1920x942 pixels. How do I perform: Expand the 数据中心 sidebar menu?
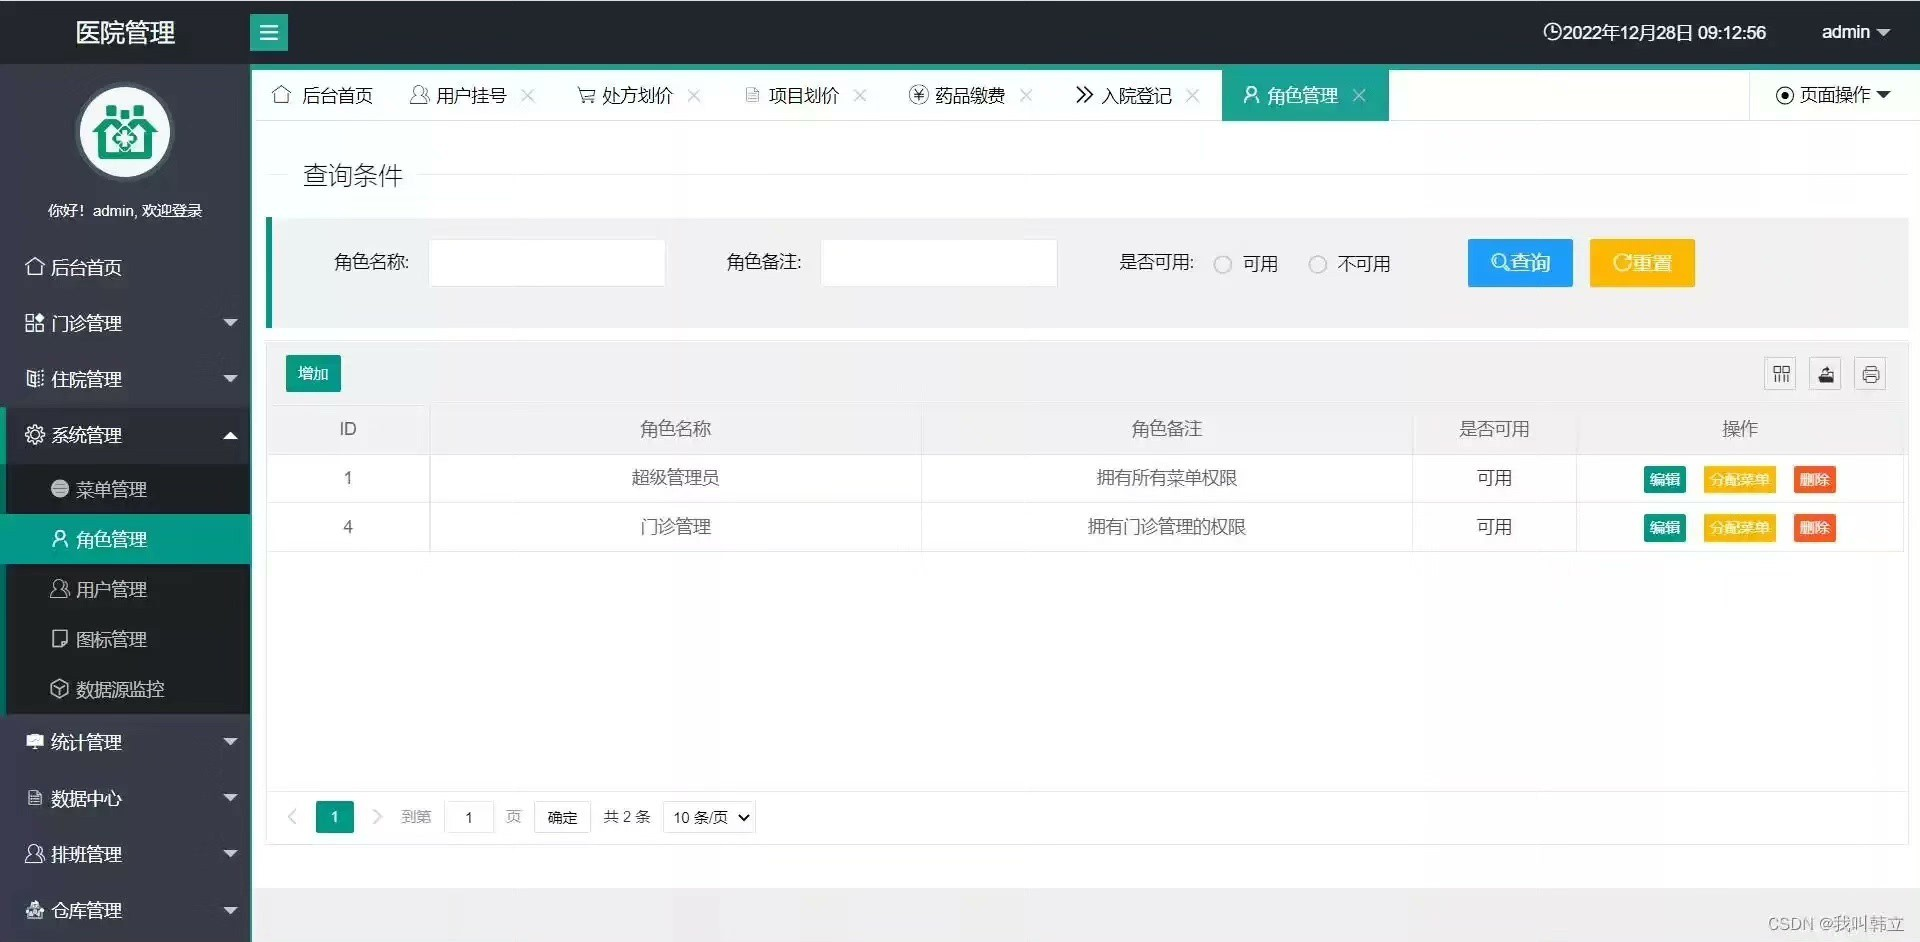(125, 798)
